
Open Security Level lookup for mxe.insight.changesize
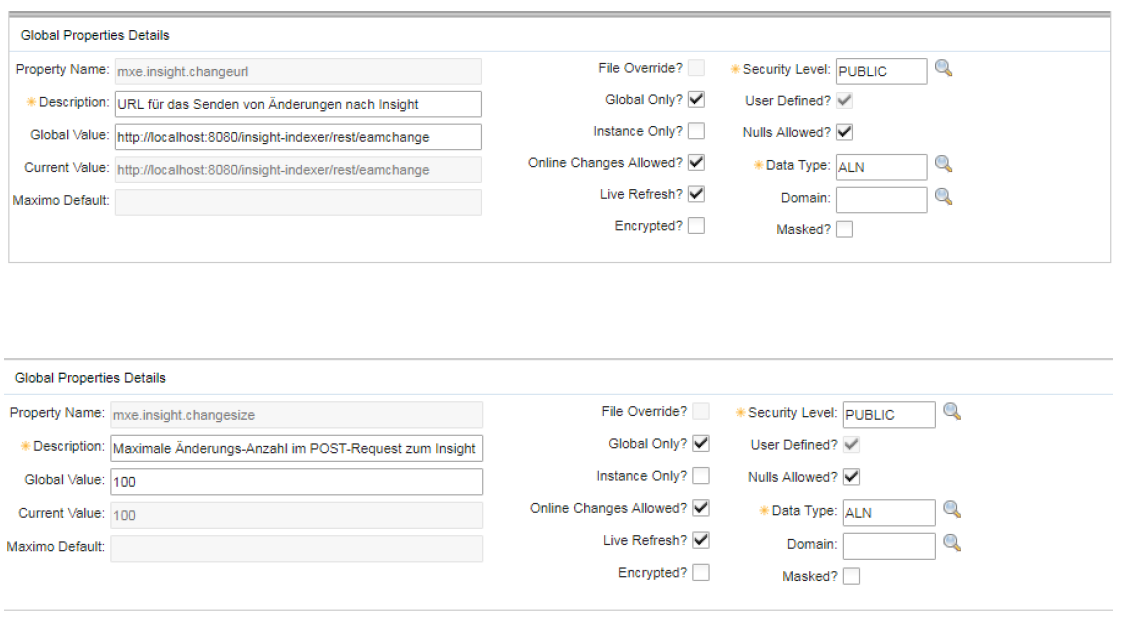(952, 411)
